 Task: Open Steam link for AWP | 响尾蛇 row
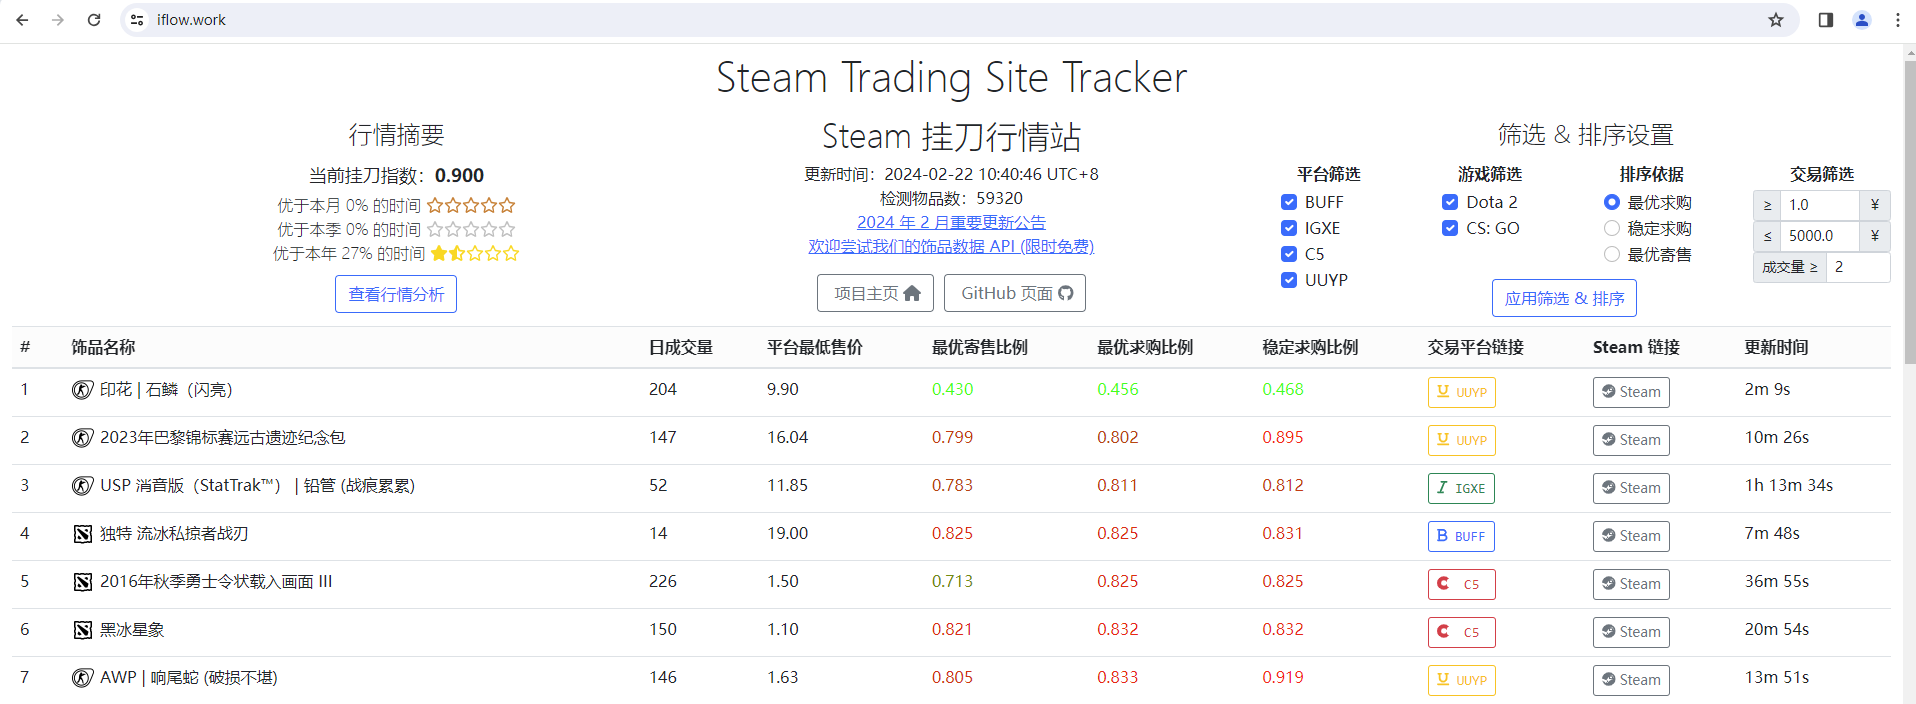(1631, 680)
